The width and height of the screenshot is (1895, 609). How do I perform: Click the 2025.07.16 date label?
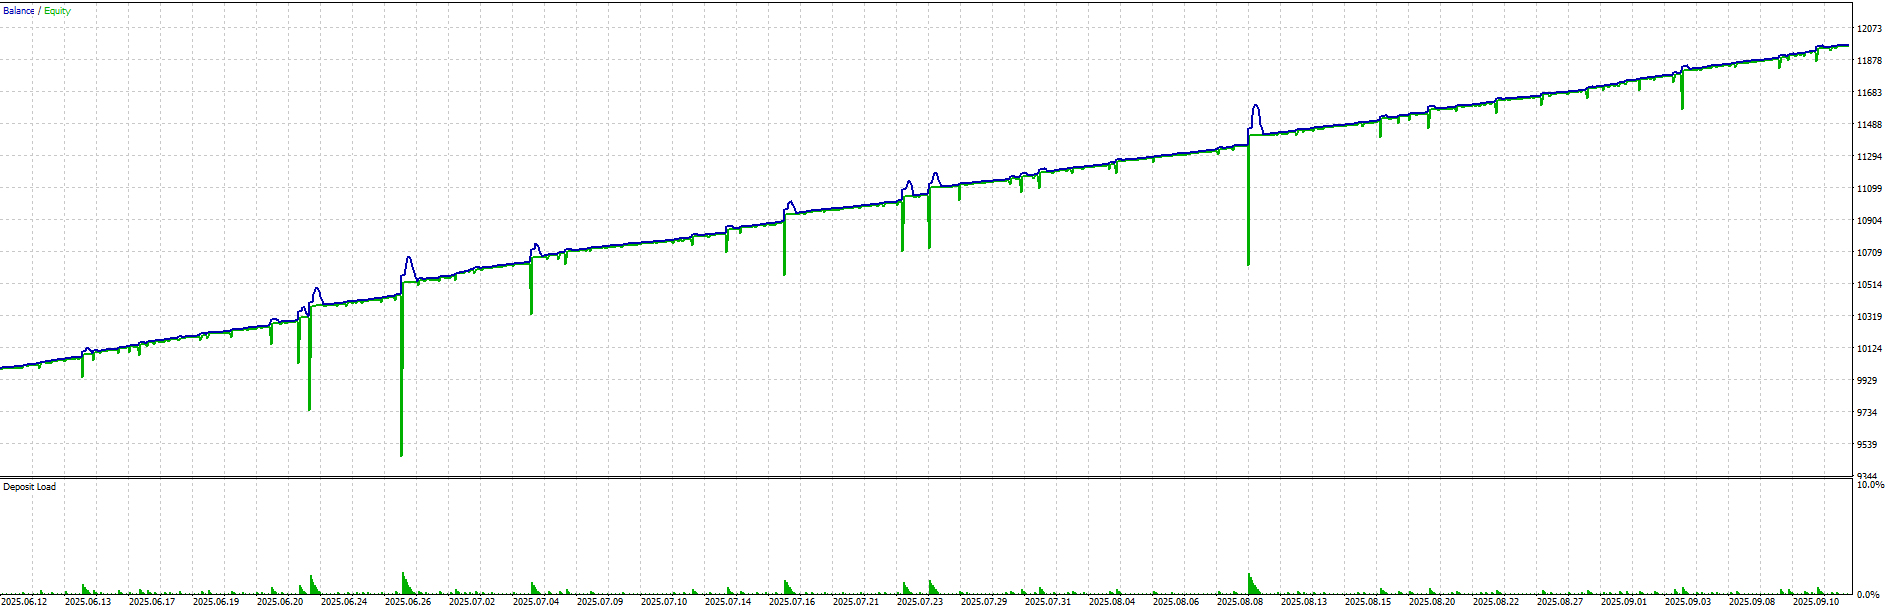pos(792,601)
